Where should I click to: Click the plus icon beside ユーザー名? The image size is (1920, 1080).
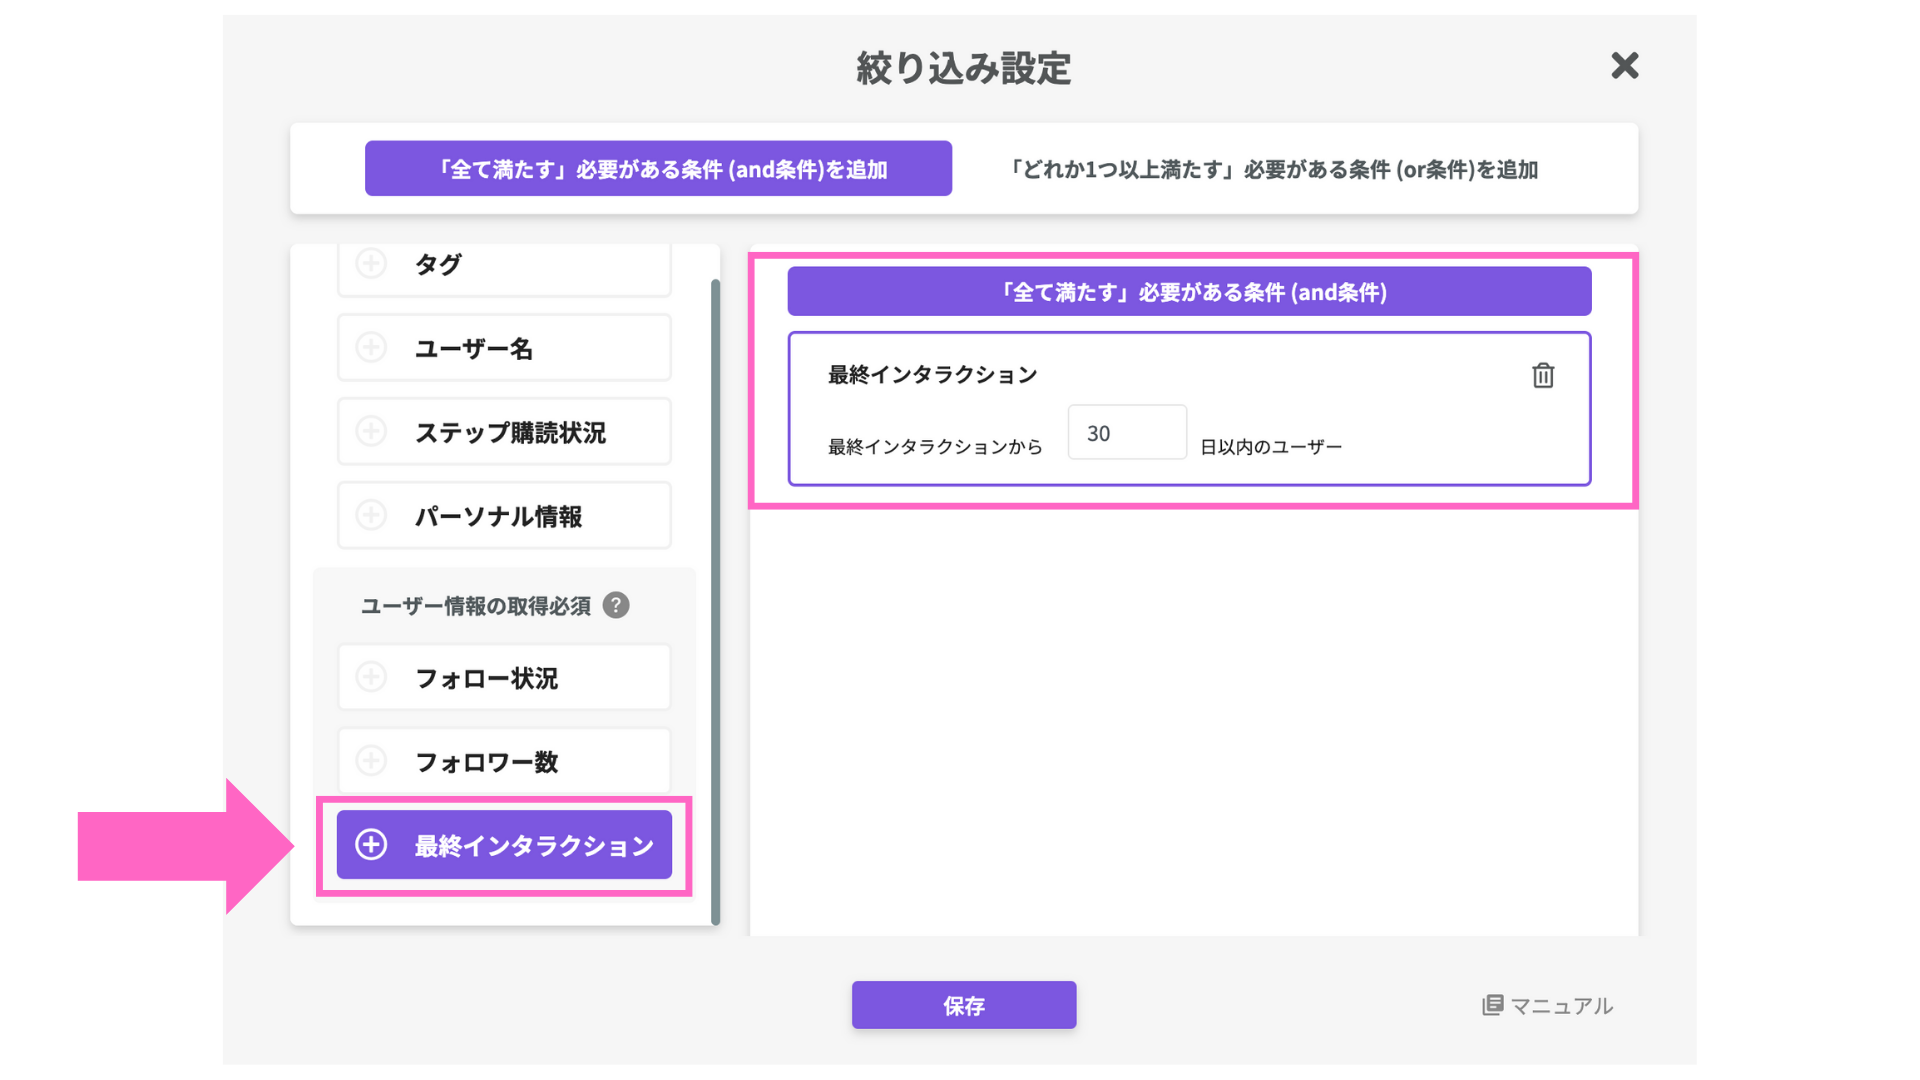[371, 348]
